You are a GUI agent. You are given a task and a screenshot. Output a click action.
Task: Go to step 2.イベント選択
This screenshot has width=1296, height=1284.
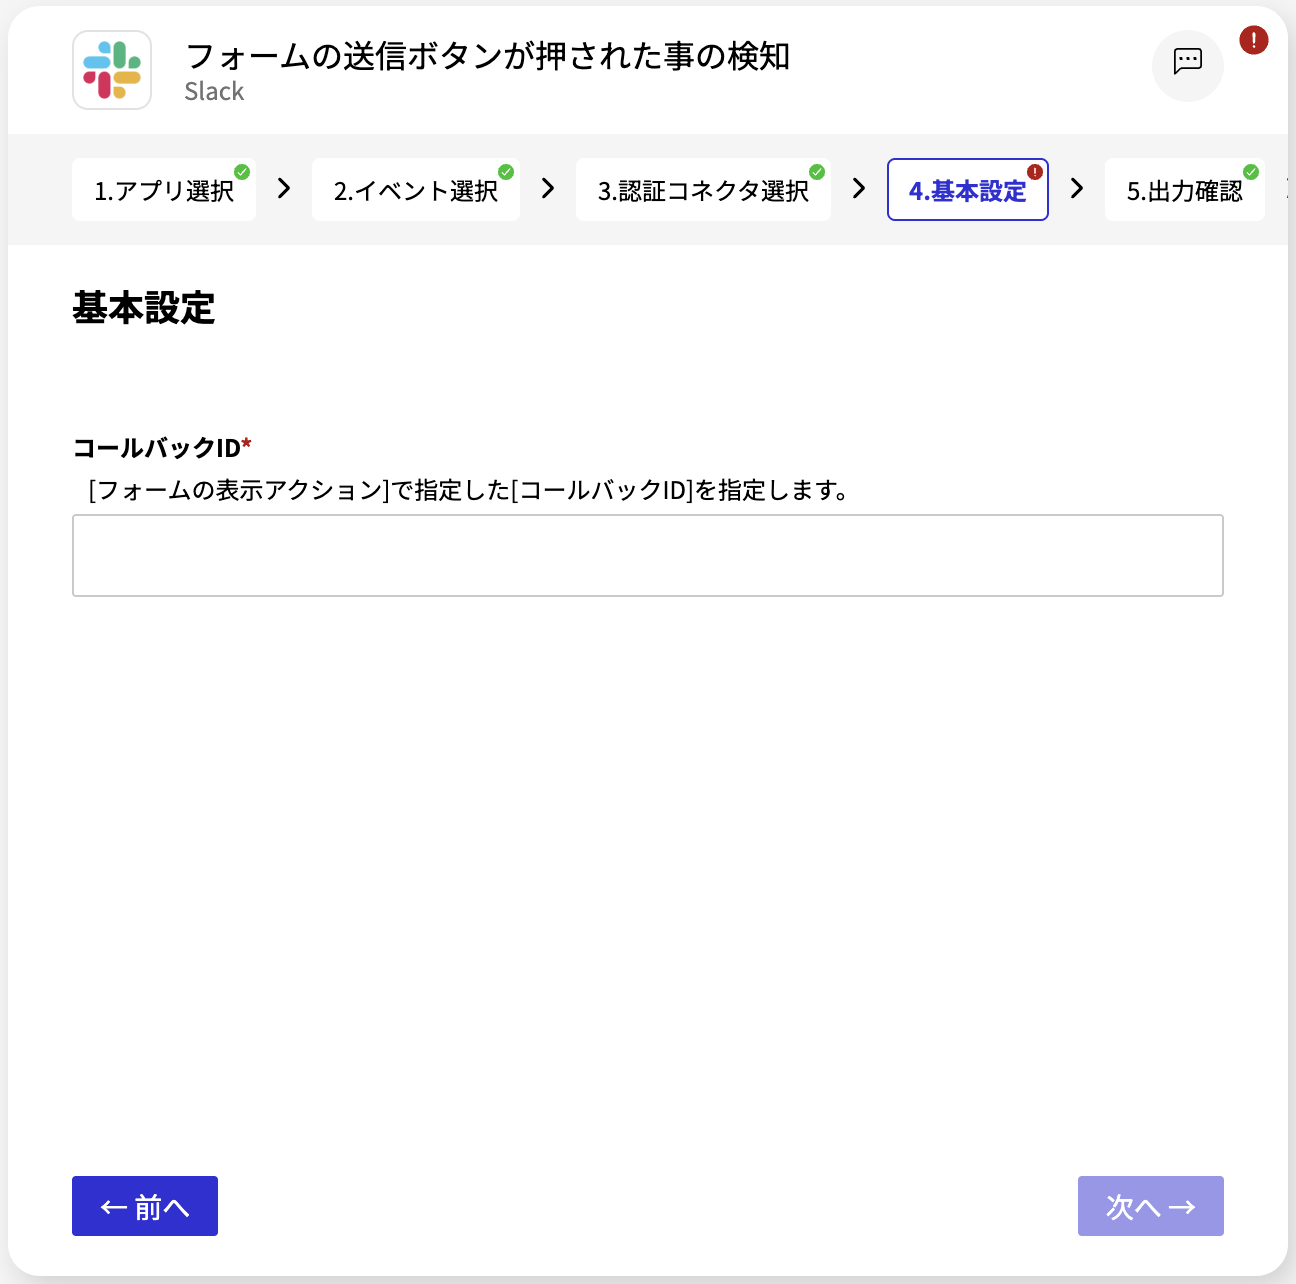pos(416,190)
